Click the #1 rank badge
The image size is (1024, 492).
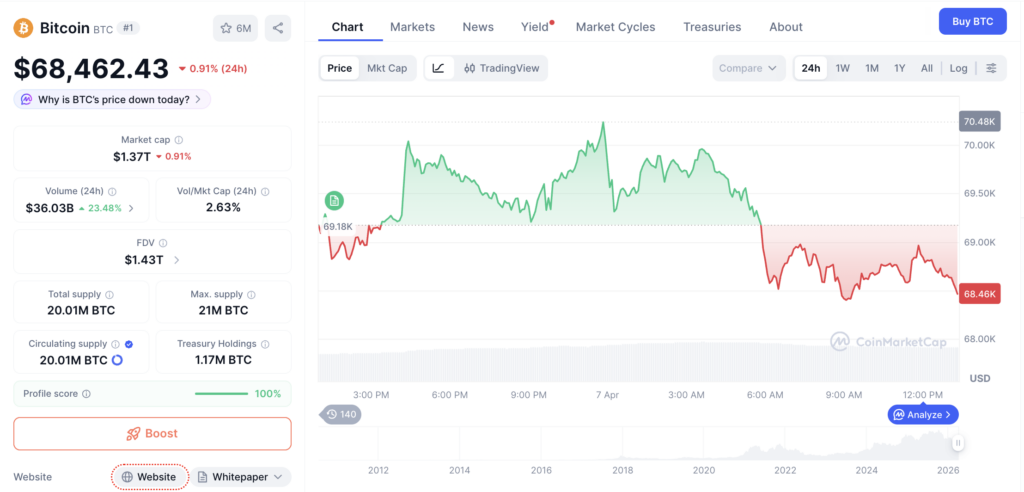click(128, 28)
